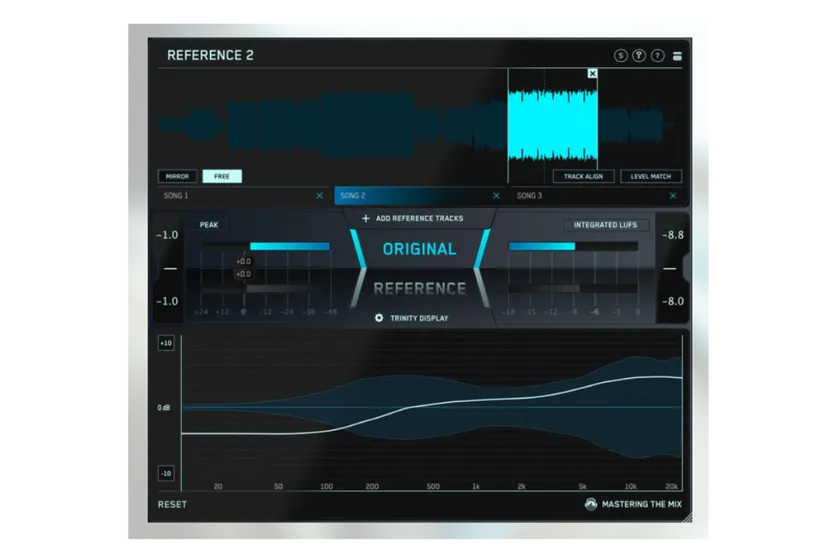The width and height of the screenshot is (840, 560).
Task: Click the REFERENCE 2 title text
Action: click(210, 55)
